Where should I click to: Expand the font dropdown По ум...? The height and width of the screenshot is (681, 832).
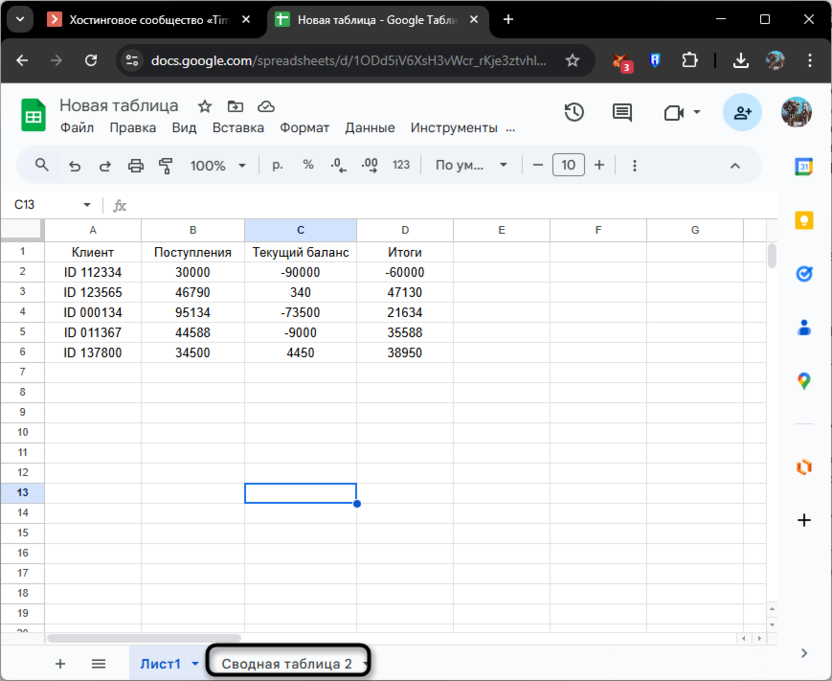[x=471, y=166]
